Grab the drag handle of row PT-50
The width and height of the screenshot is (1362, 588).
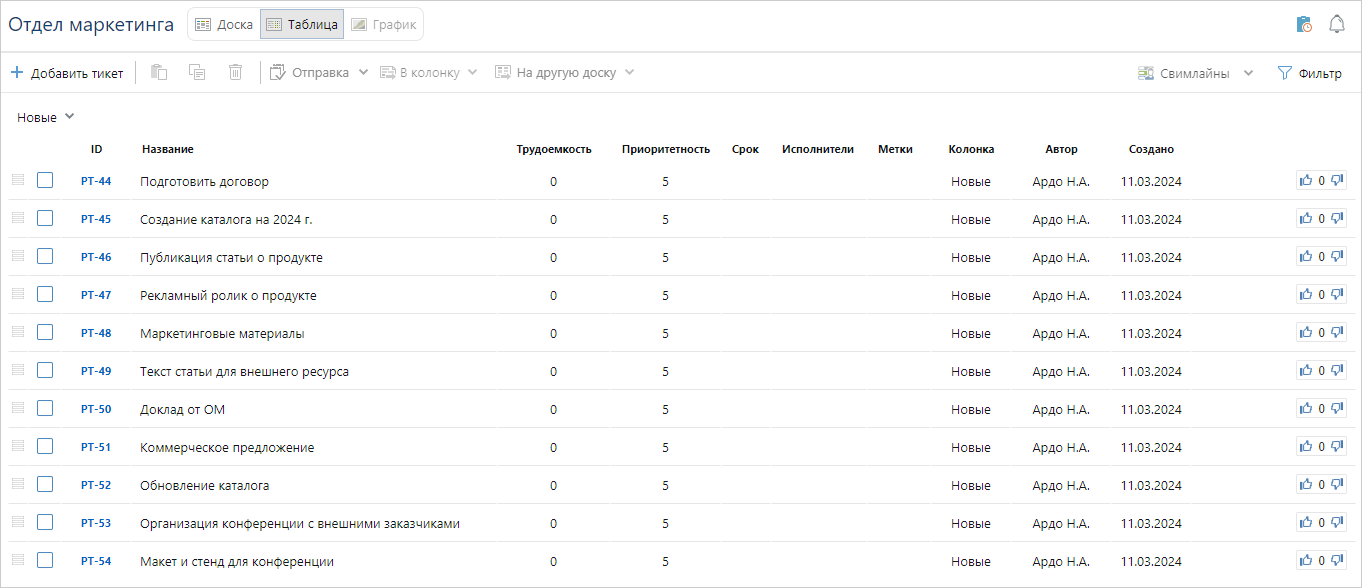17,408
